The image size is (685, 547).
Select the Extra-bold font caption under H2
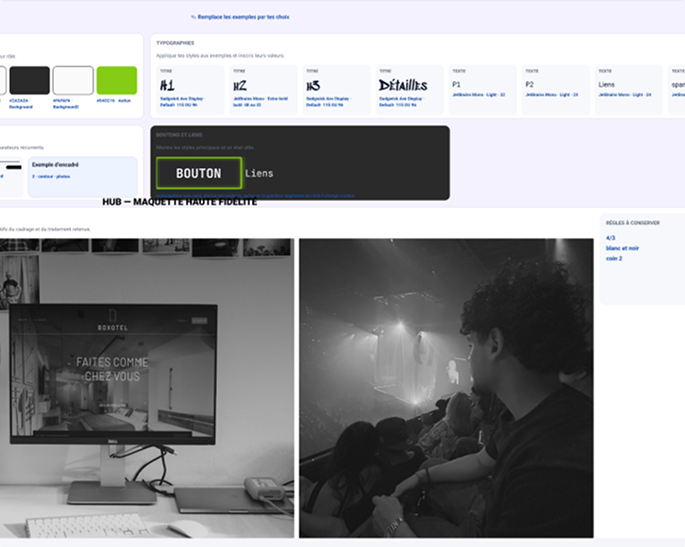point(260,102)
